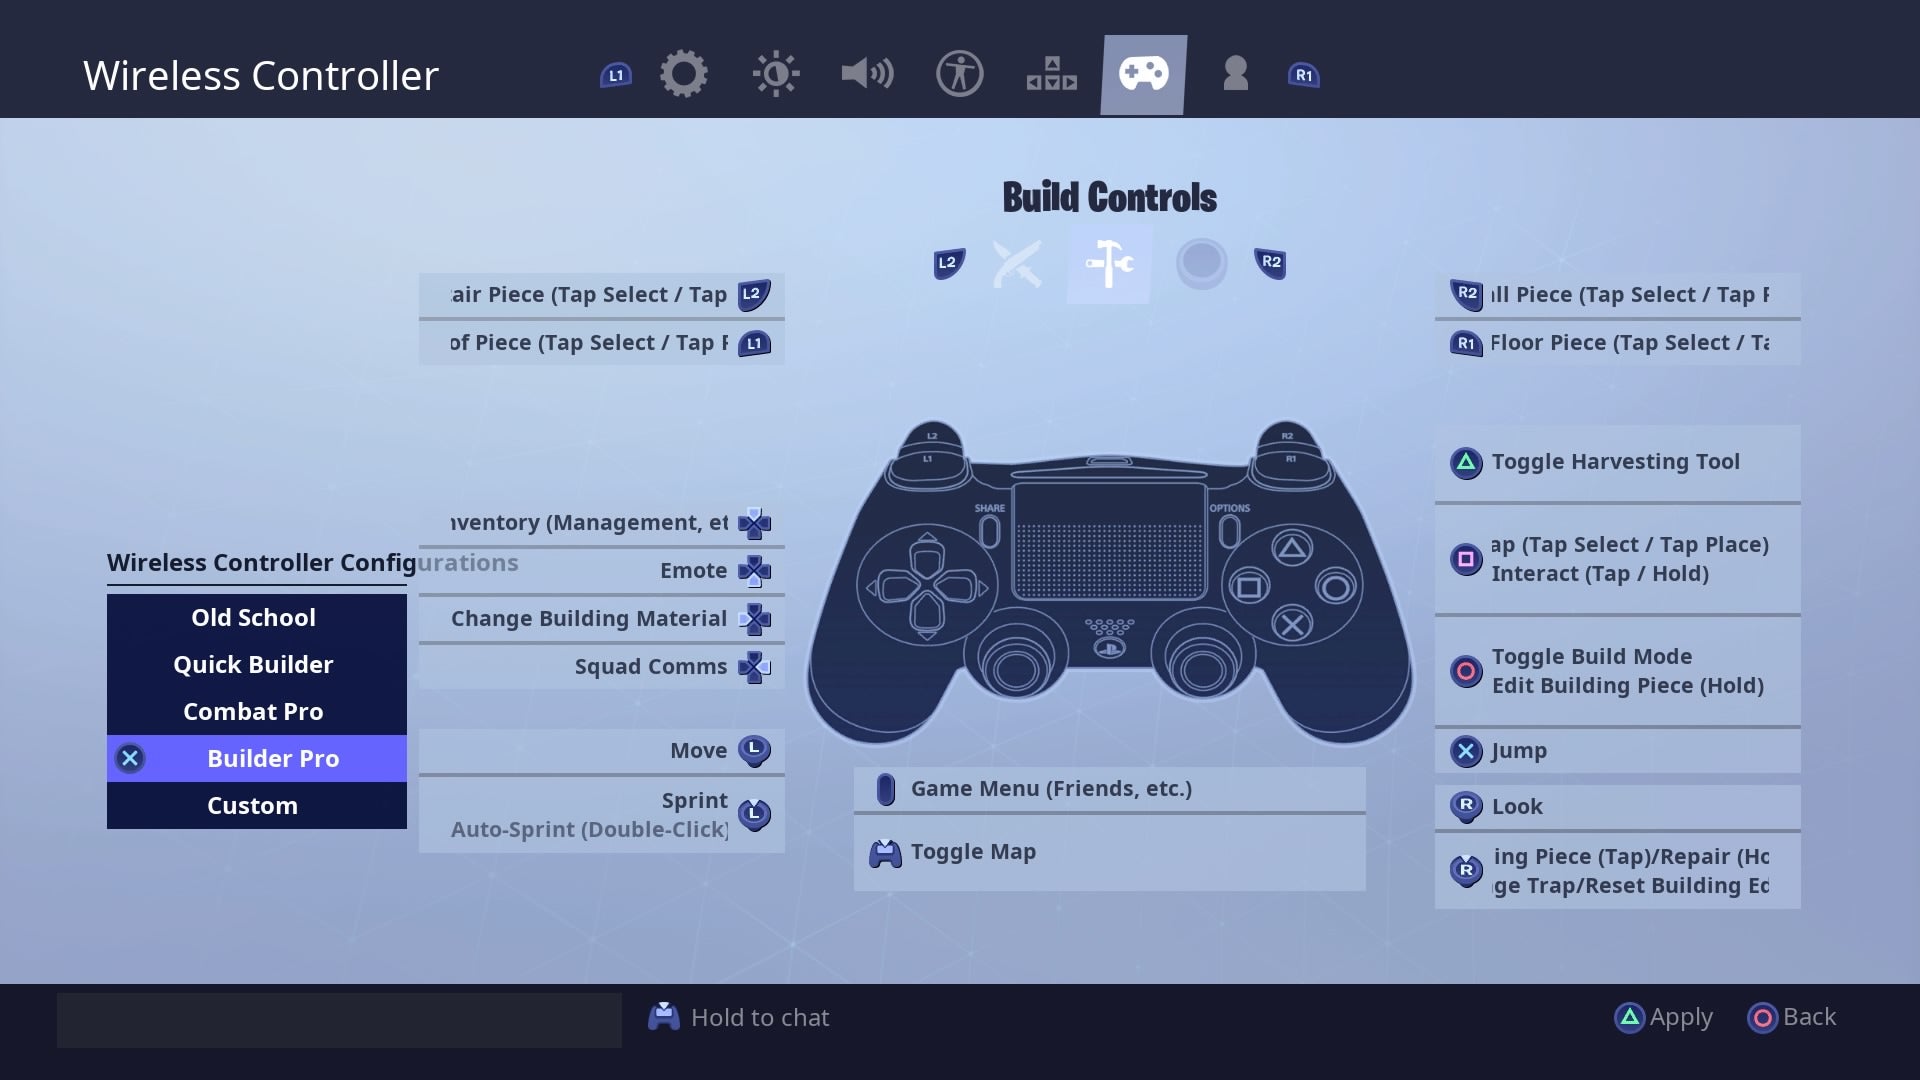Apply the selected controller configuration

pos(1660,1015)
